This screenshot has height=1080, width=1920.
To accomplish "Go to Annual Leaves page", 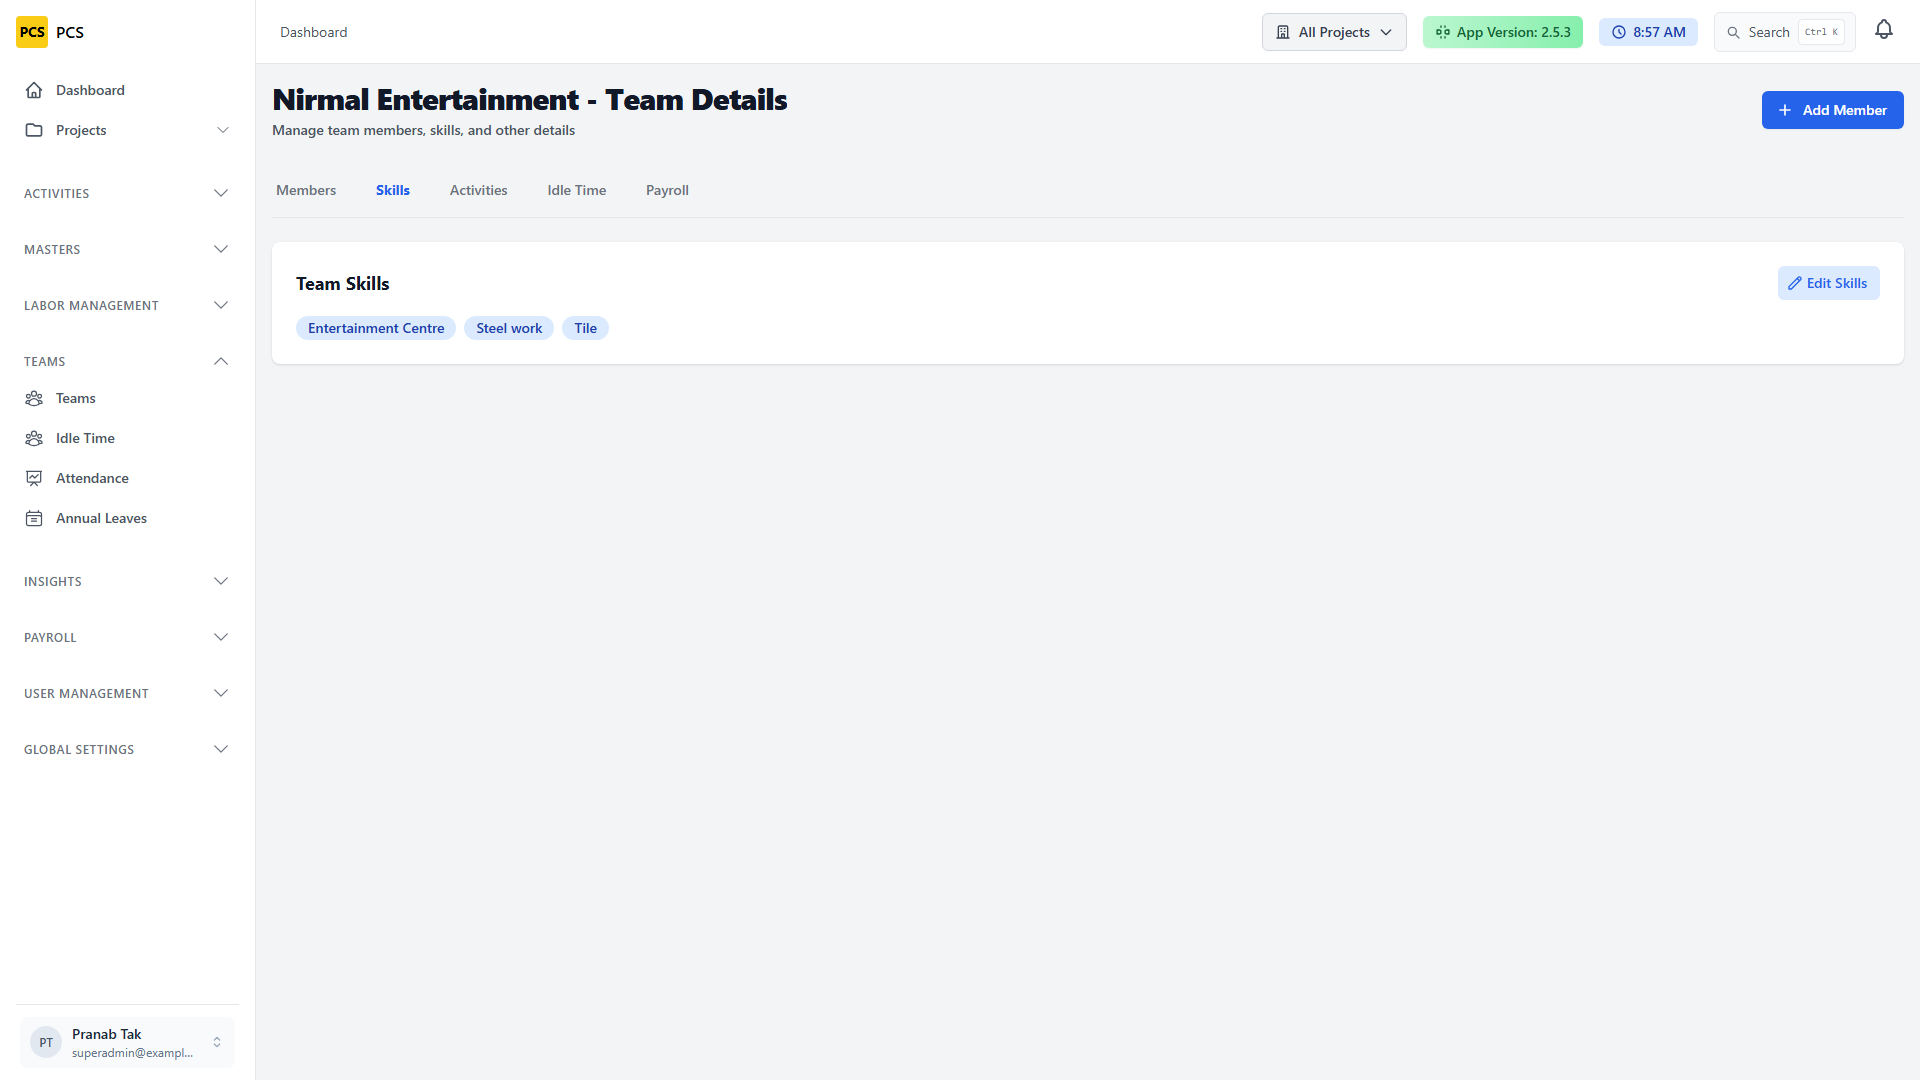I will tap(127, 518).
